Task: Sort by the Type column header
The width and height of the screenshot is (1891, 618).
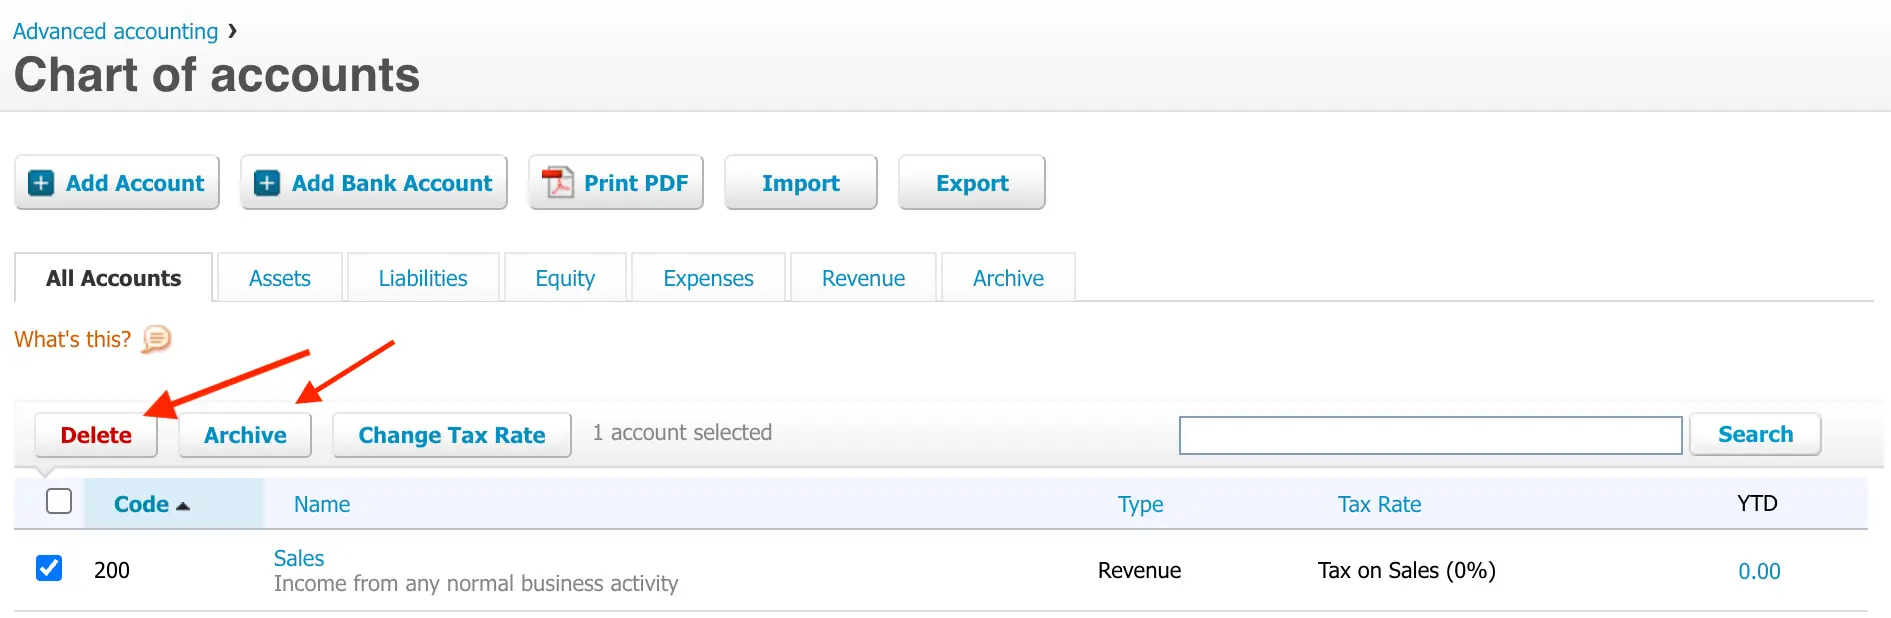Action: (1140, 504)
